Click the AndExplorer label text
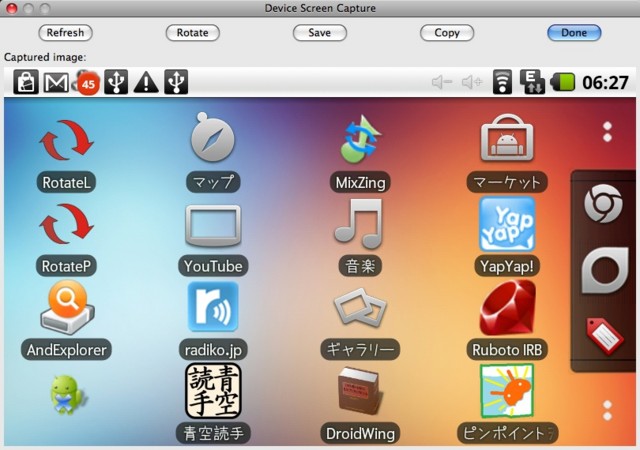 (x=67, y=350)
